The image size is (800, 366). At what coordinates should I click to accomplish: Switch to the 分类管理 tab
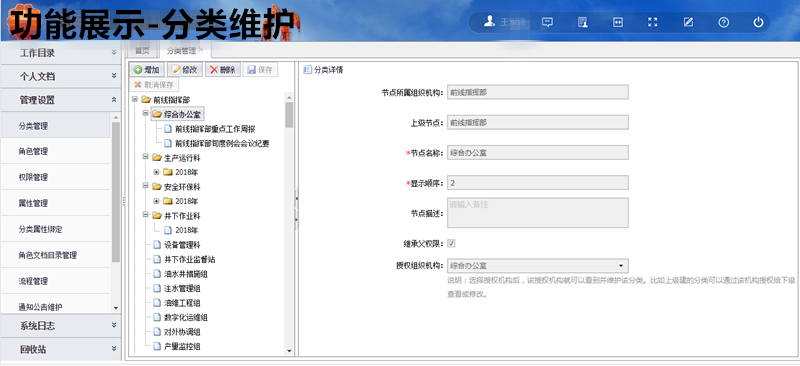(181, 51)
